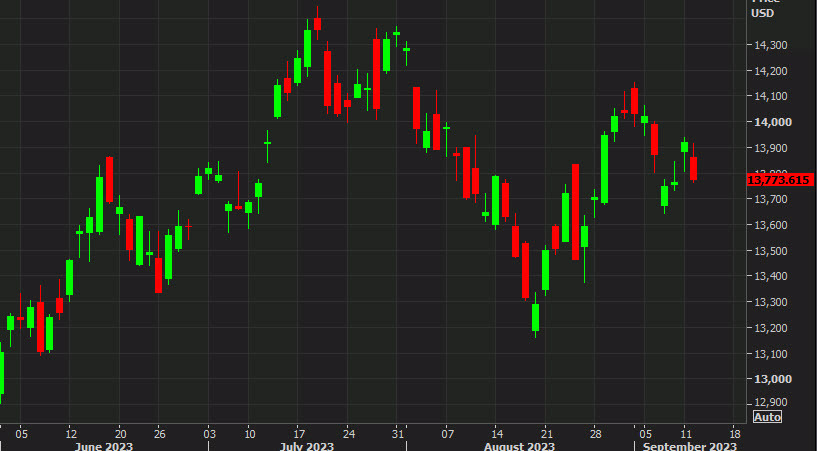
Task: Select the June 2023 month label
Action: 104,446
